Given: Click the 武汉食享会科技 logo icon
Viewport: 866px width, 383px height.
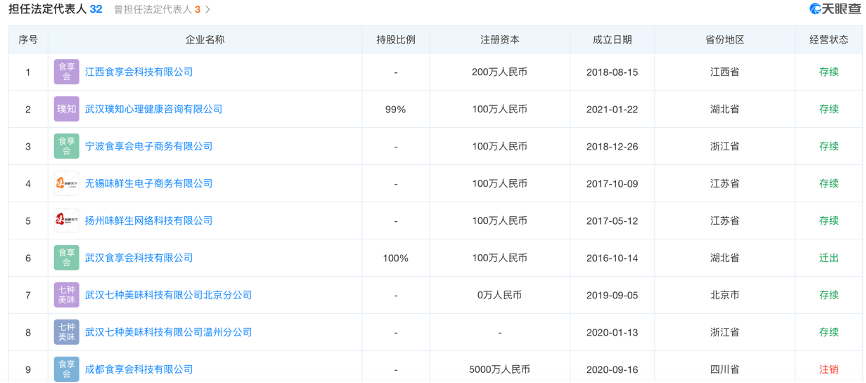Looking at the screenshot, I should coord(66,258).
